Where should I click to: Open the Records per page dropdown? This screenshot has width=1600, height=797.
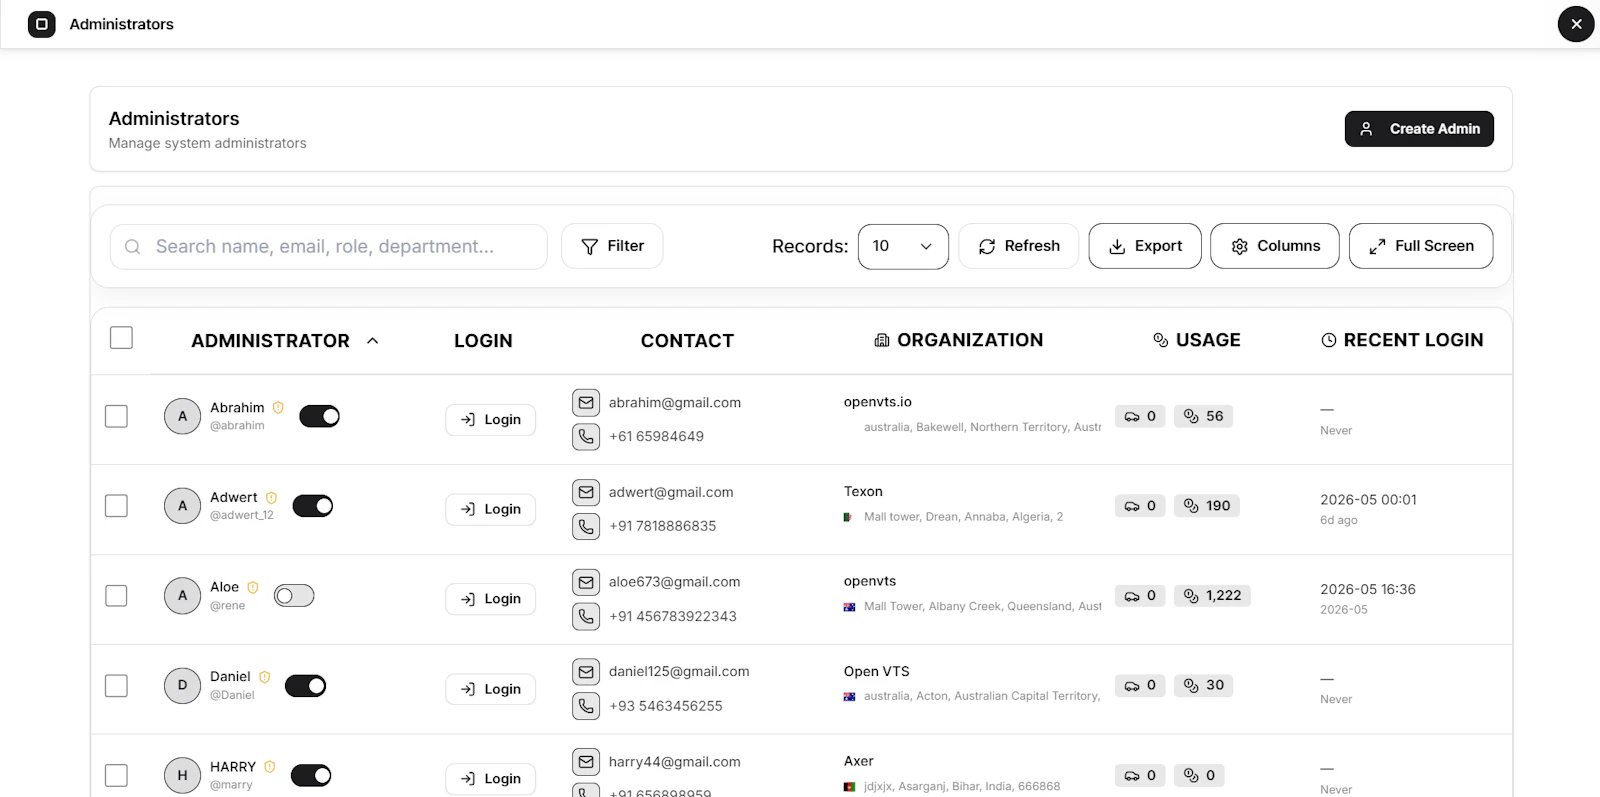tap(903, 246)
